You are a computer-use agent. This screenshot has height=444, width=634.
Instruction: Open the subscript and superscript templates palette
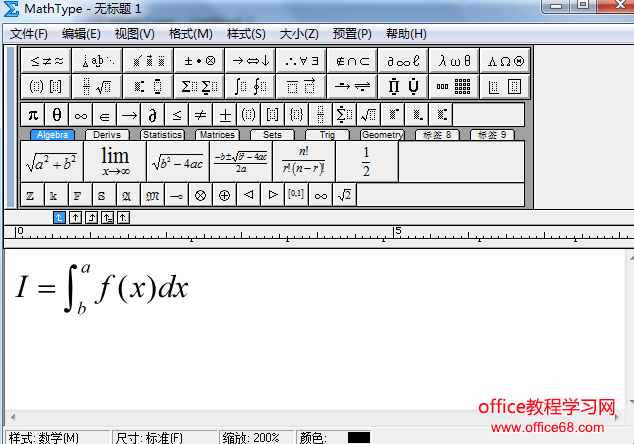tap(148, 86)
